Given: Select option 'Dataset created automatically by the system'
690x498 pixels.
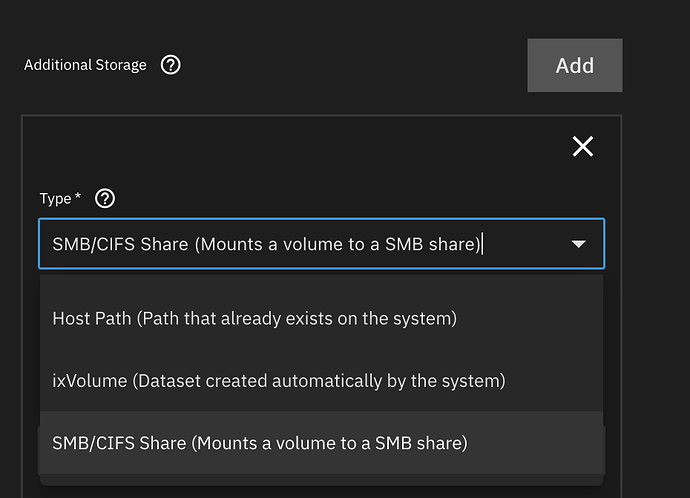Looking at the screenshot, I should [x=319, y=381].
